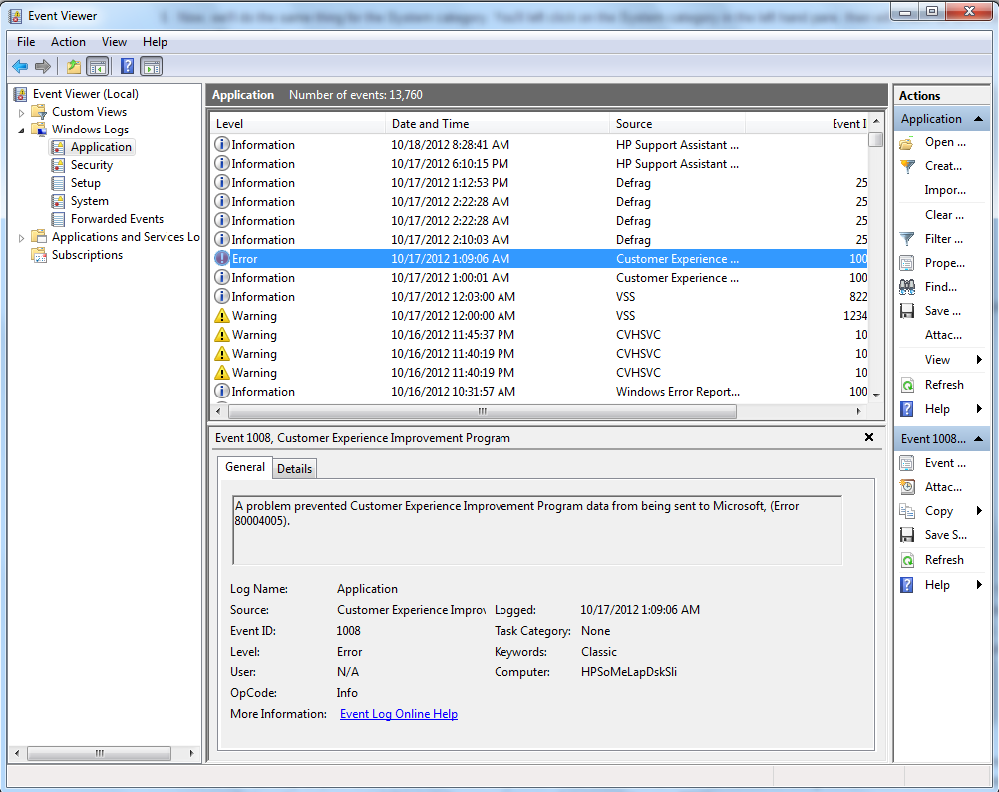
Task: Click the Find binoculars icon
Action: 907,287
